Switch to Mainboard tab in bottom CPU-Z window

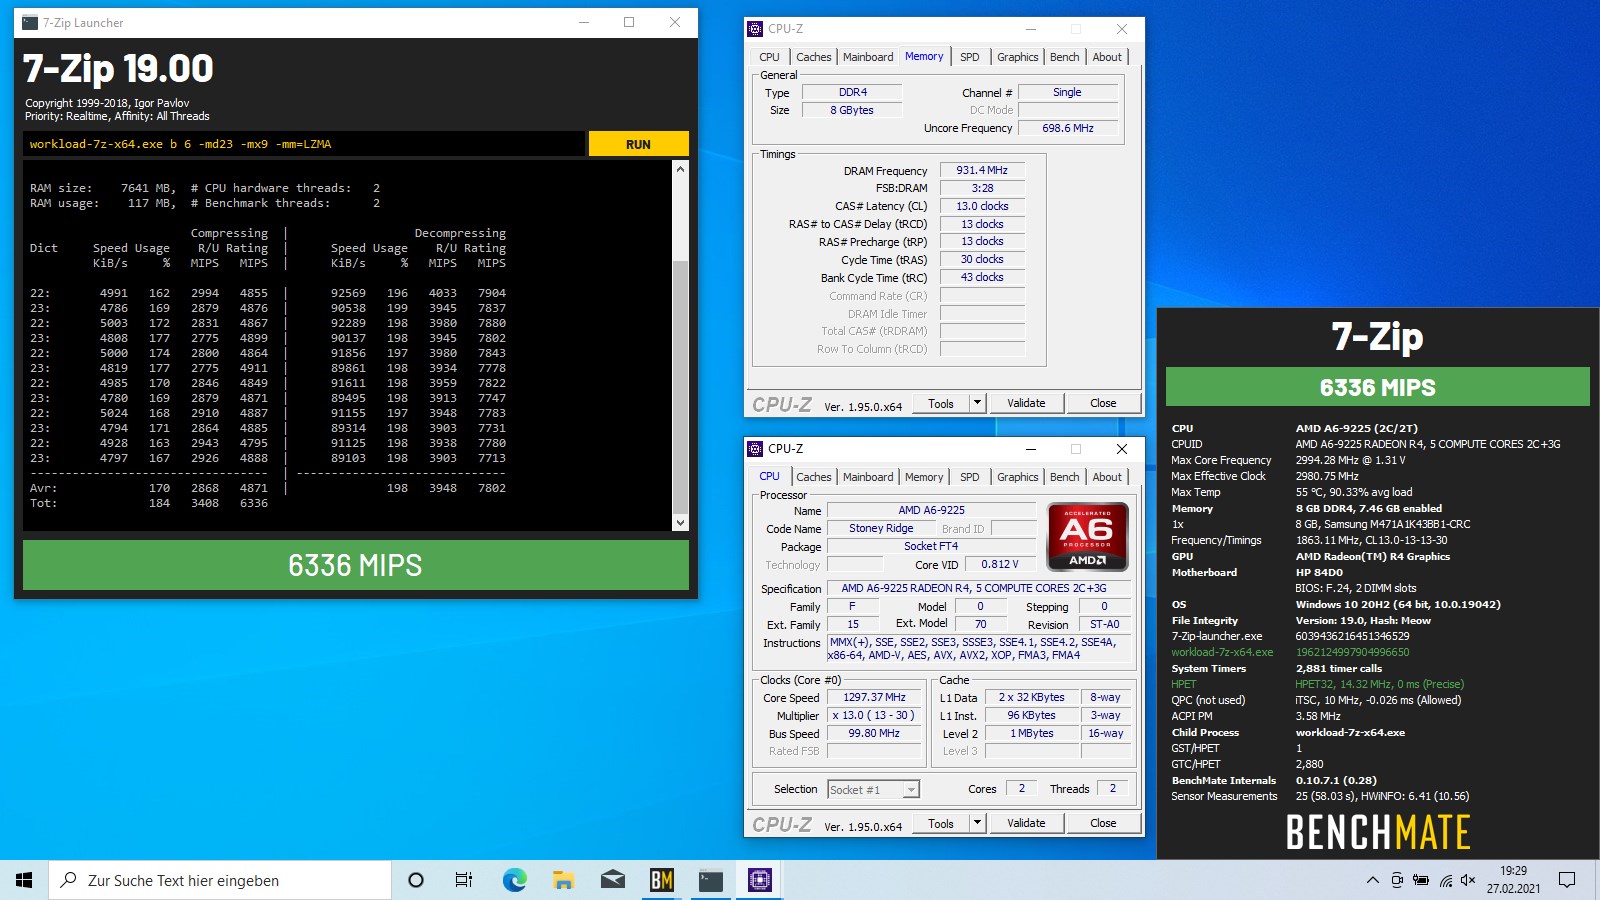tap(868, 477)
